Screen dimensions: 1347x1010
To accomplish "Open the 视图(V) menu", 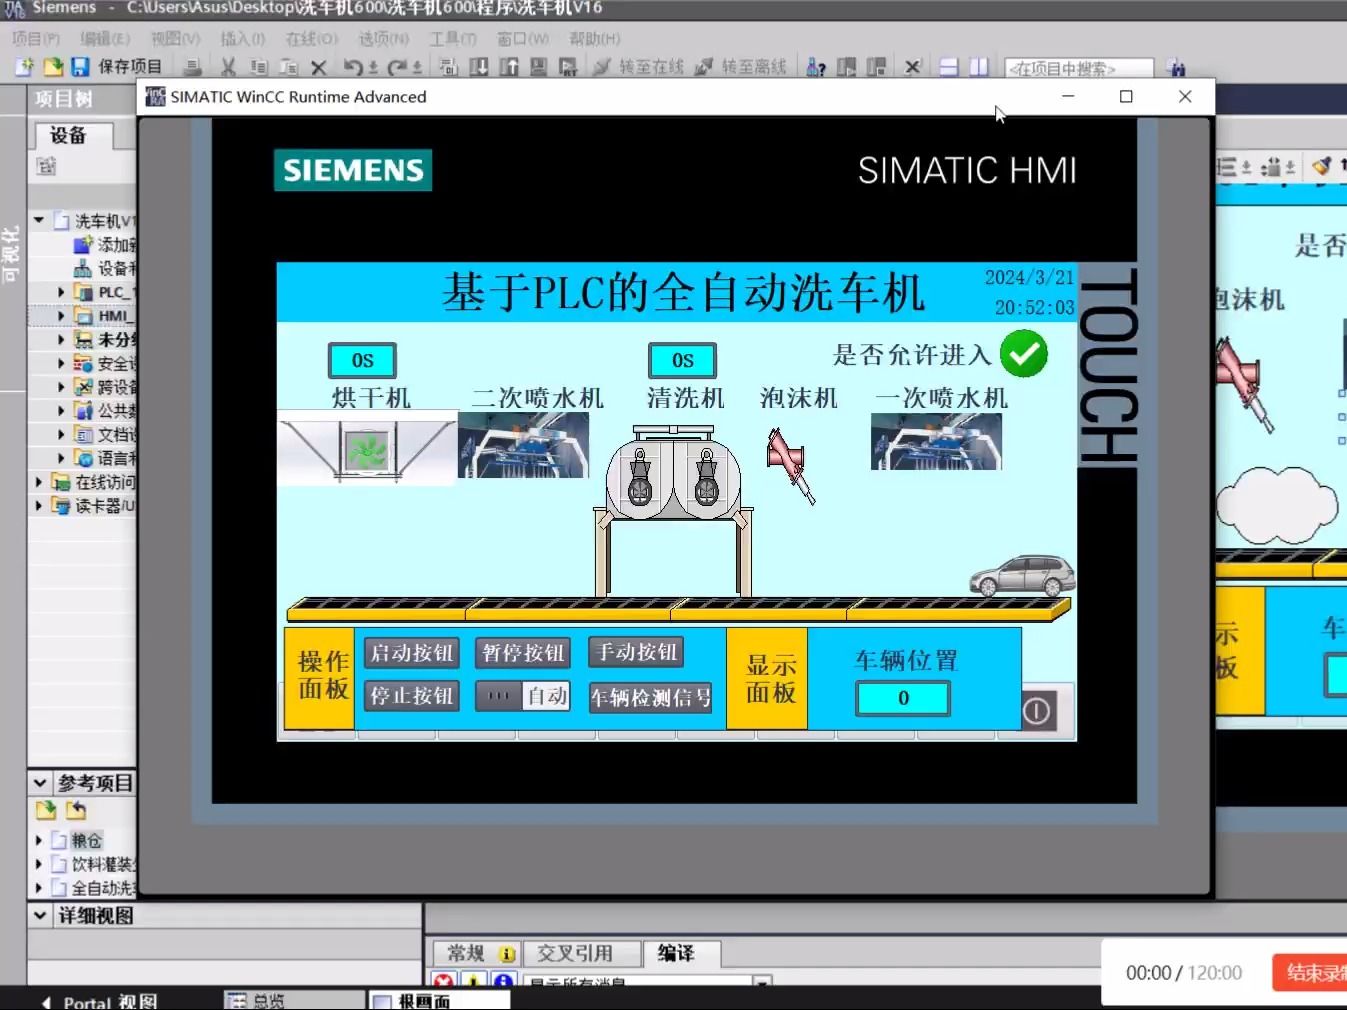I will (176, 38).
